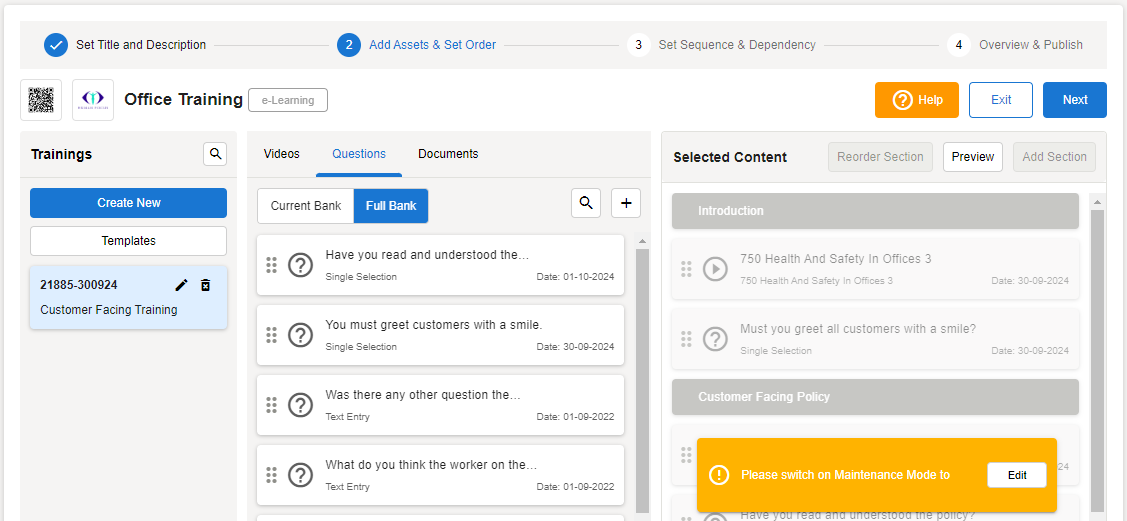Delete the 21885-300924 training with trash icon
The image size is (1127, 521).
[205, 285]
